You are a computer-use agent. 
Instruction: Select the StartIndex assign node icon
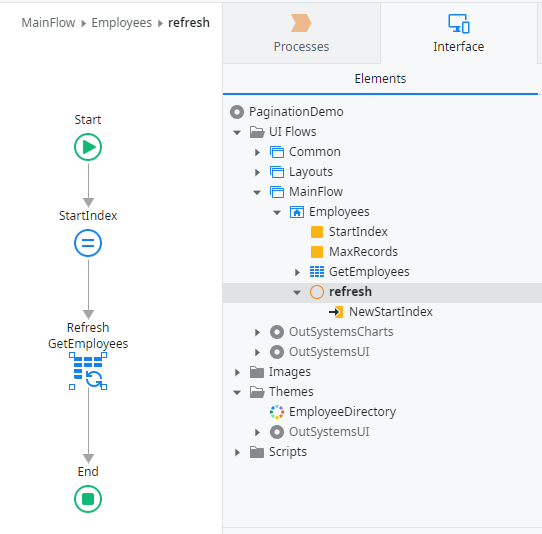(x=88, y=243)
